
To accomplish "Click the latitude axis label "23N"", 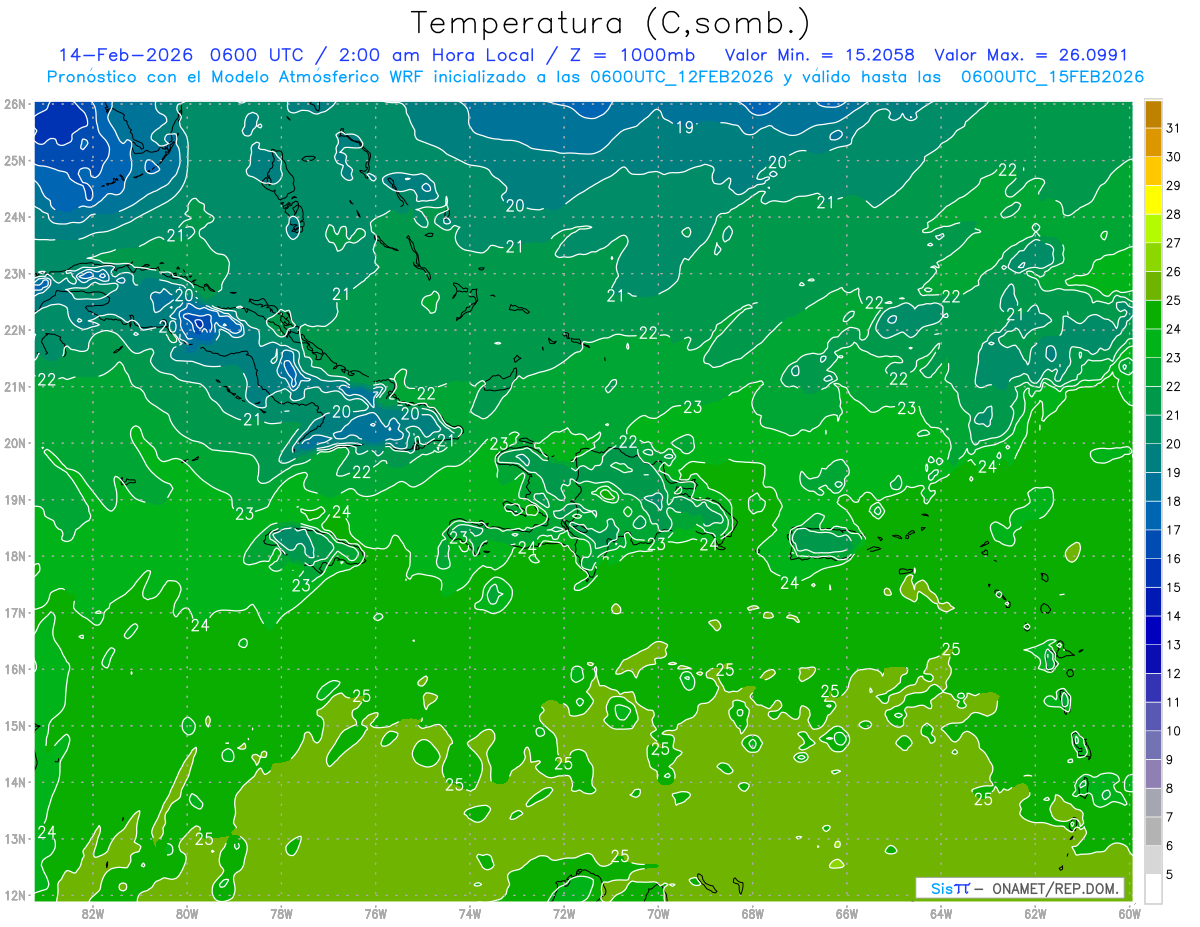I will 14,274.
